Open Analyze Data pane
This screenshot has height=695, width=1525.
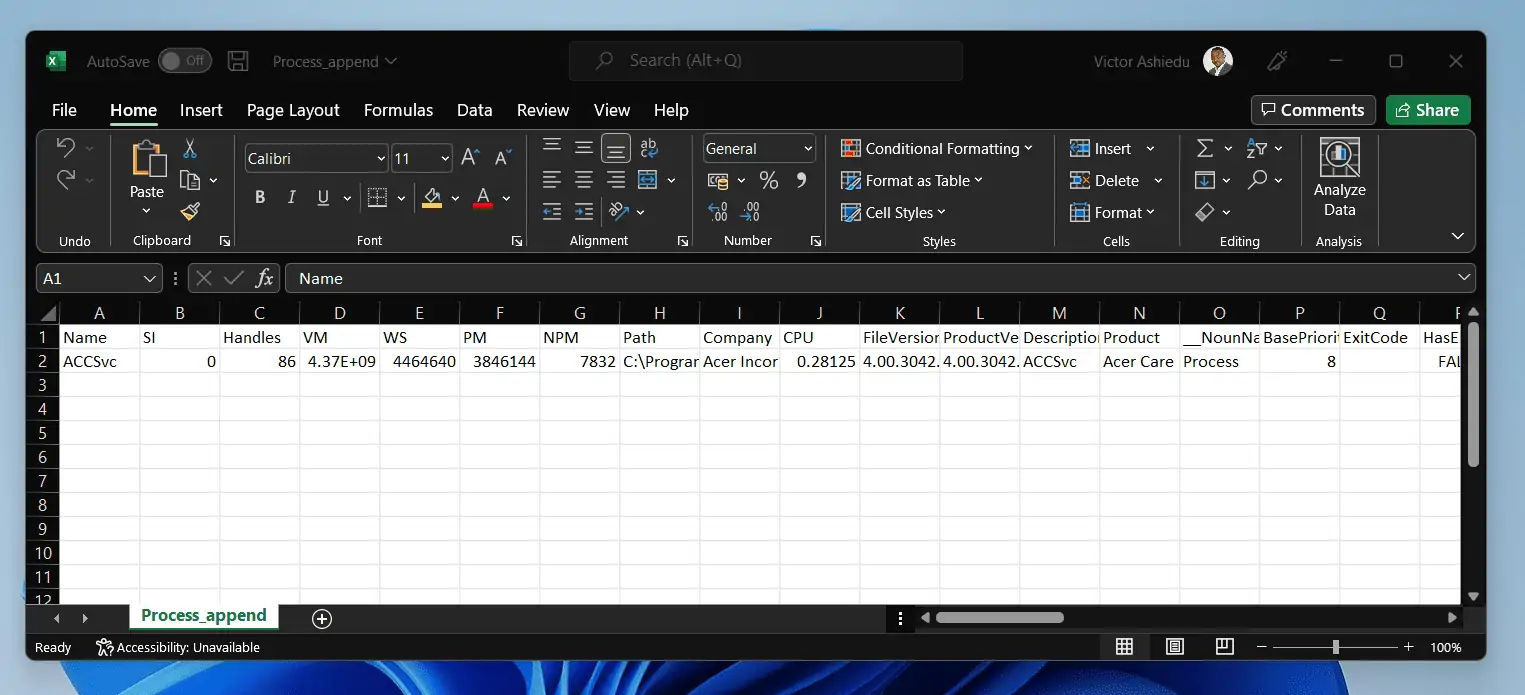click(1339, 178)
